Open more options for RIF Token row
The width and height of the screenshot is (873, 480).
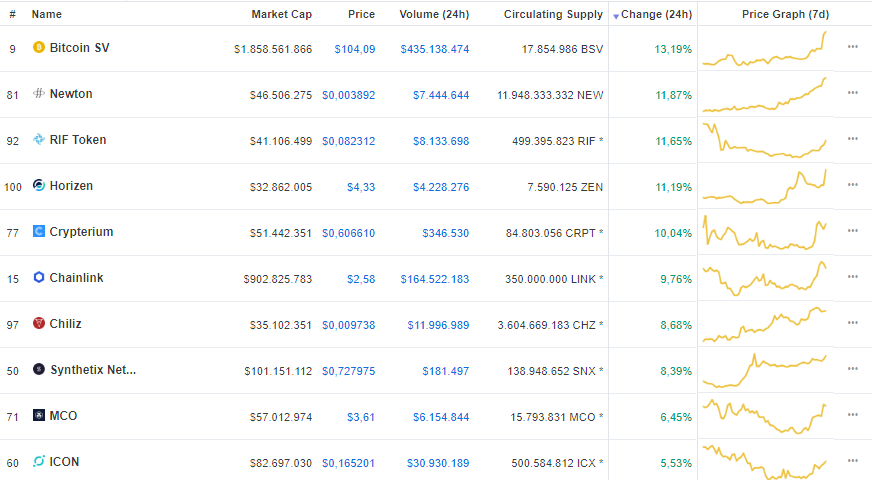(852, 139)
